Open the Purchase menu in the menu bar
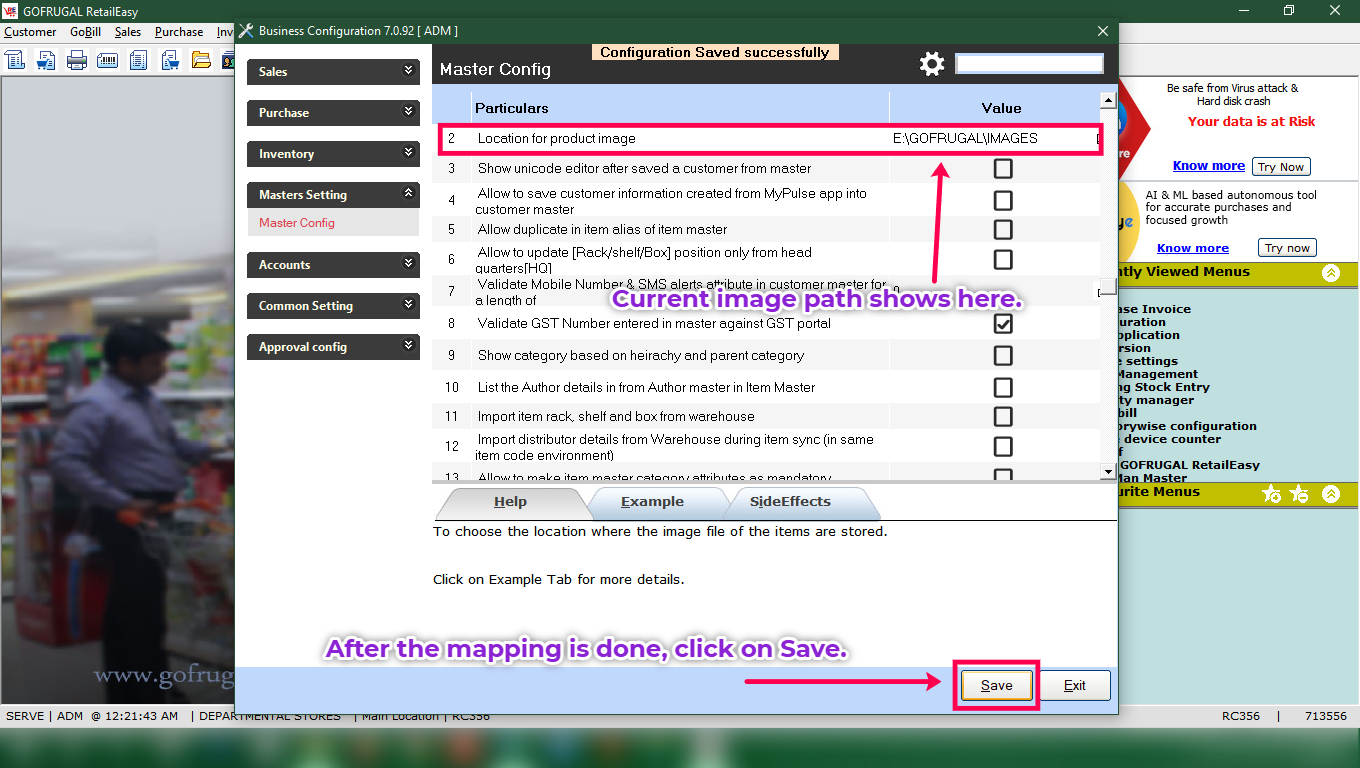The height and width of the screenshot is (768, 1360). [x=179, y=32]
